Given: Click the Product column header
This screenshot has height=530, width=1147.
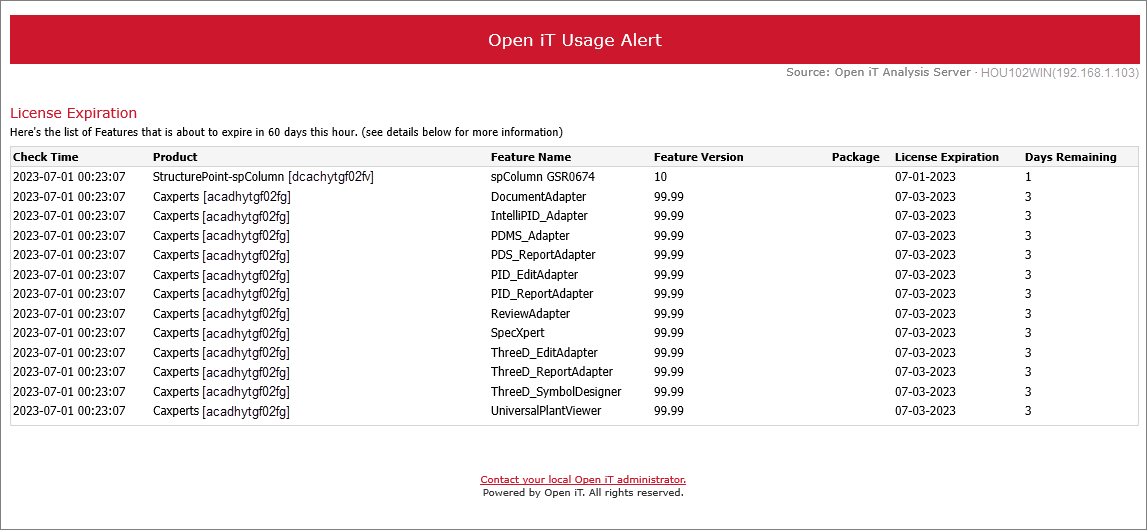Looking at the screenshot, I should coord(175,157).
